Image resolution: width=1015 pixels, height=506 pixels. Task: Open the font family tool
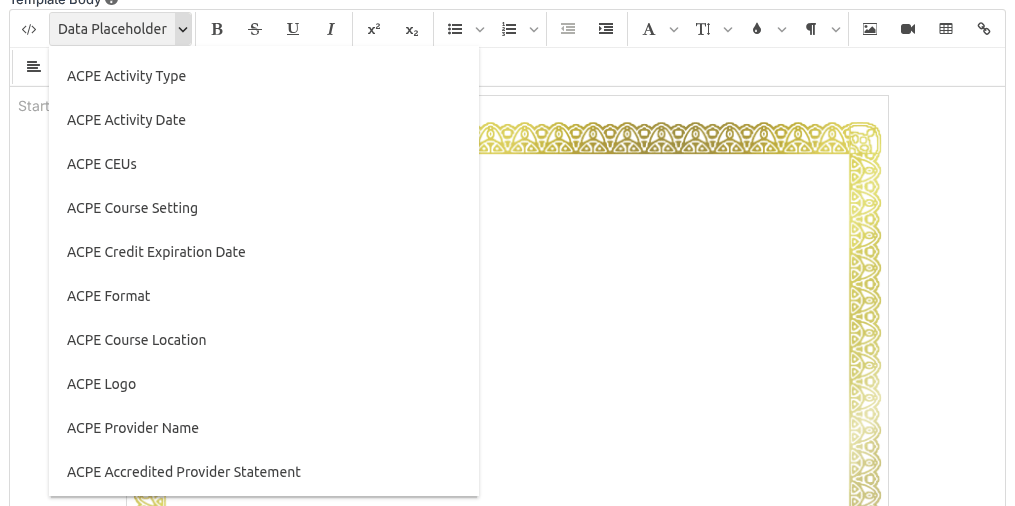649,29
